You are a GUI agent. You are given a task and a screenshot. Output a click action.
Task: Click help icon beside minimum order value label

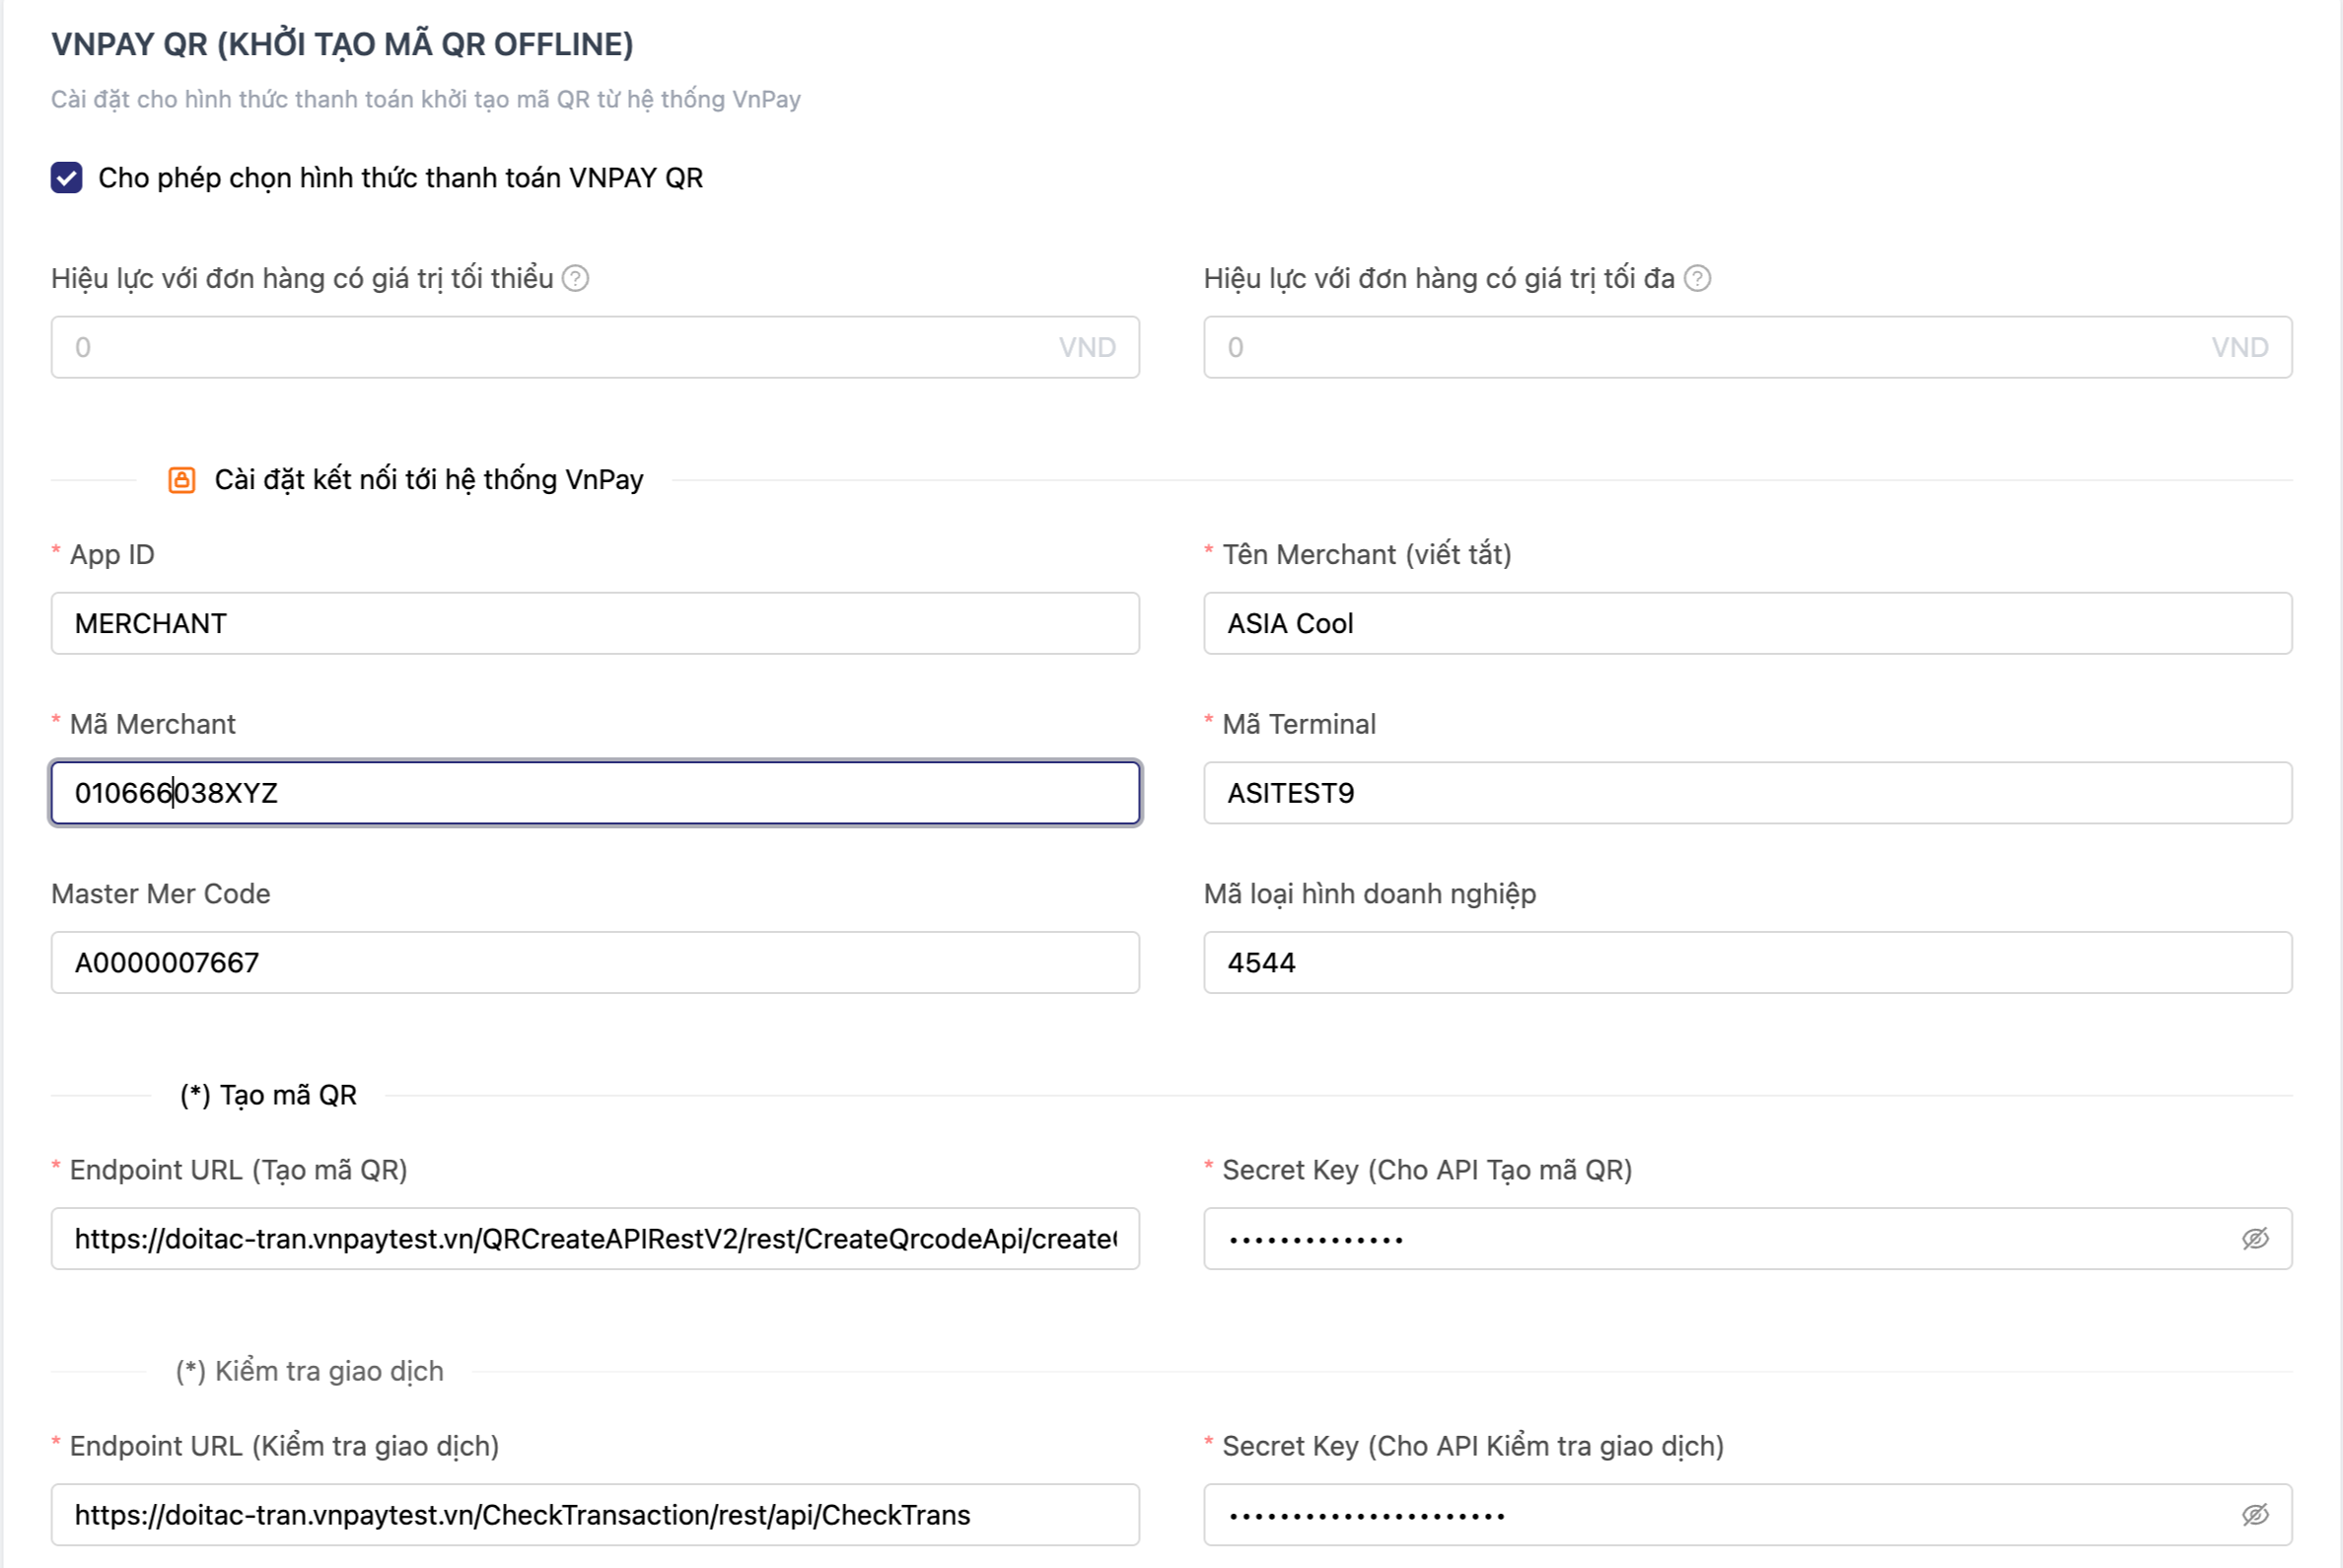pos(575,278)
